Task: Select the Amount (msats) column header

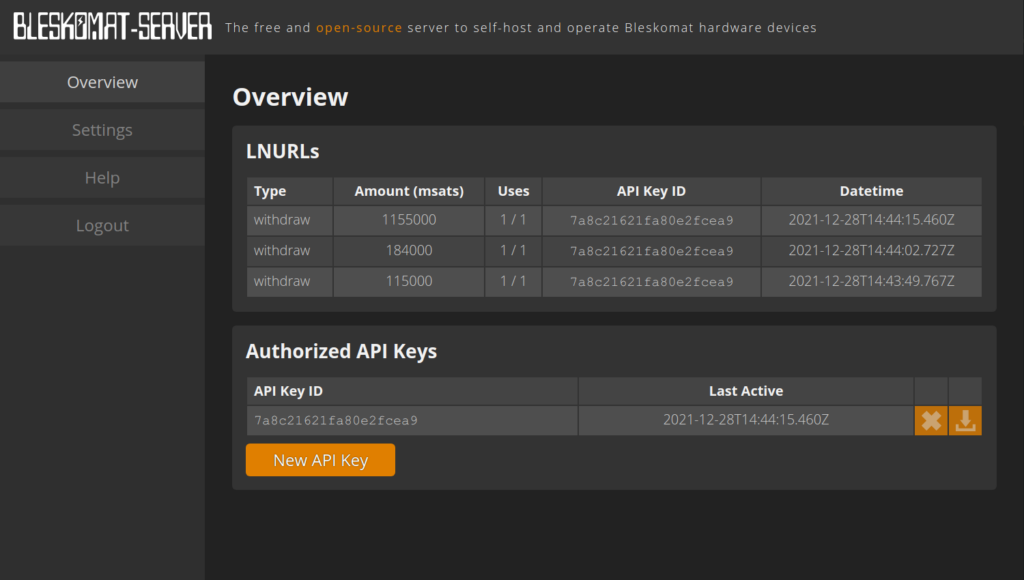Action: coord(409,191)
